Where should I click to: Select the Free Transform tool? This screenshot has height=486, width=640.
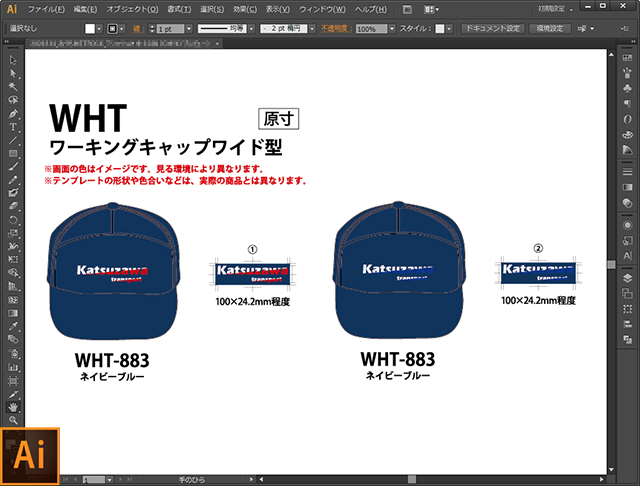point(13,260)
